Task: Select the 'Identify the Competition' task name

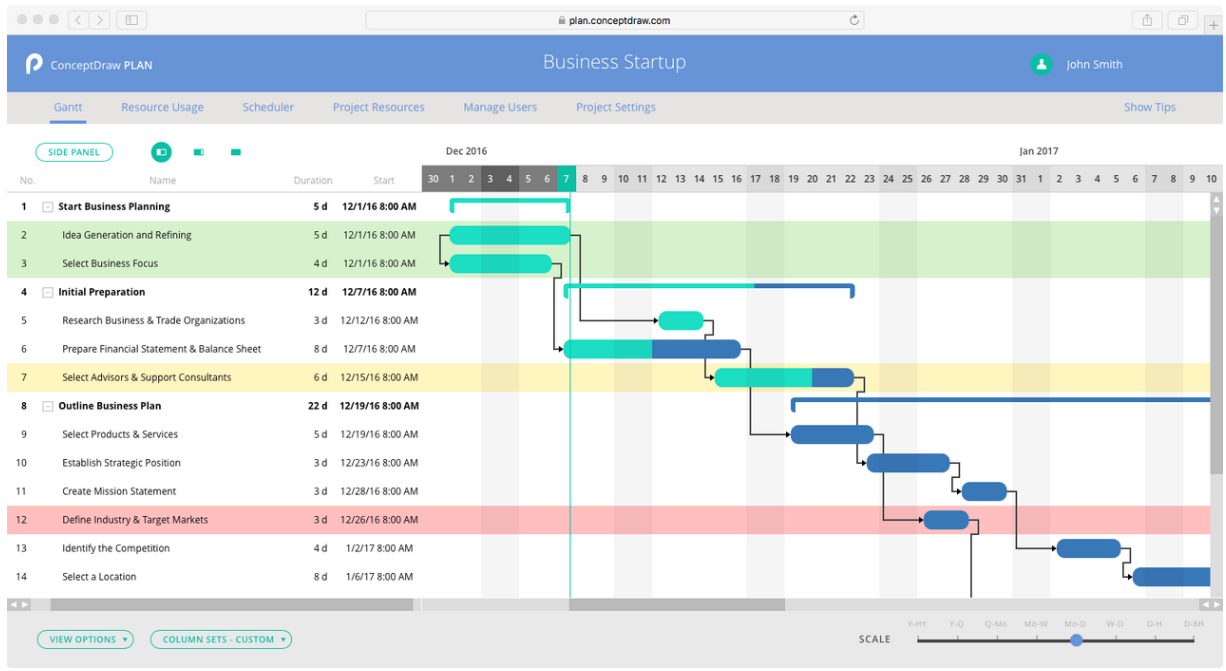Action: [116, 549]
